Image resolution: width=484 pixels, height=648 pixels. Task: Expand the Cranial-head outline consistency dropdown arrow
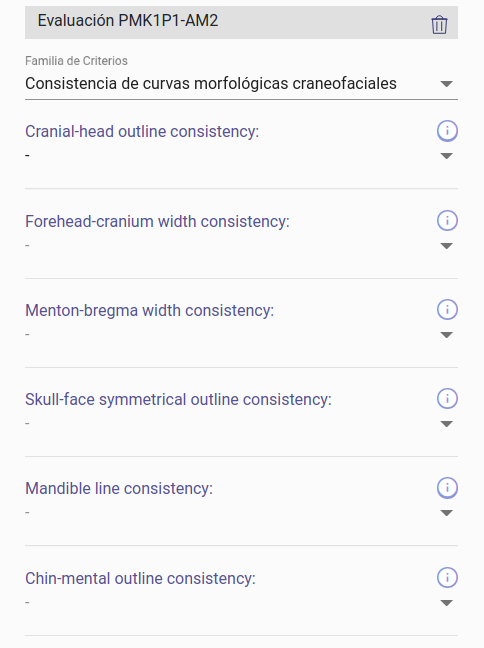[x=446, y=156]
